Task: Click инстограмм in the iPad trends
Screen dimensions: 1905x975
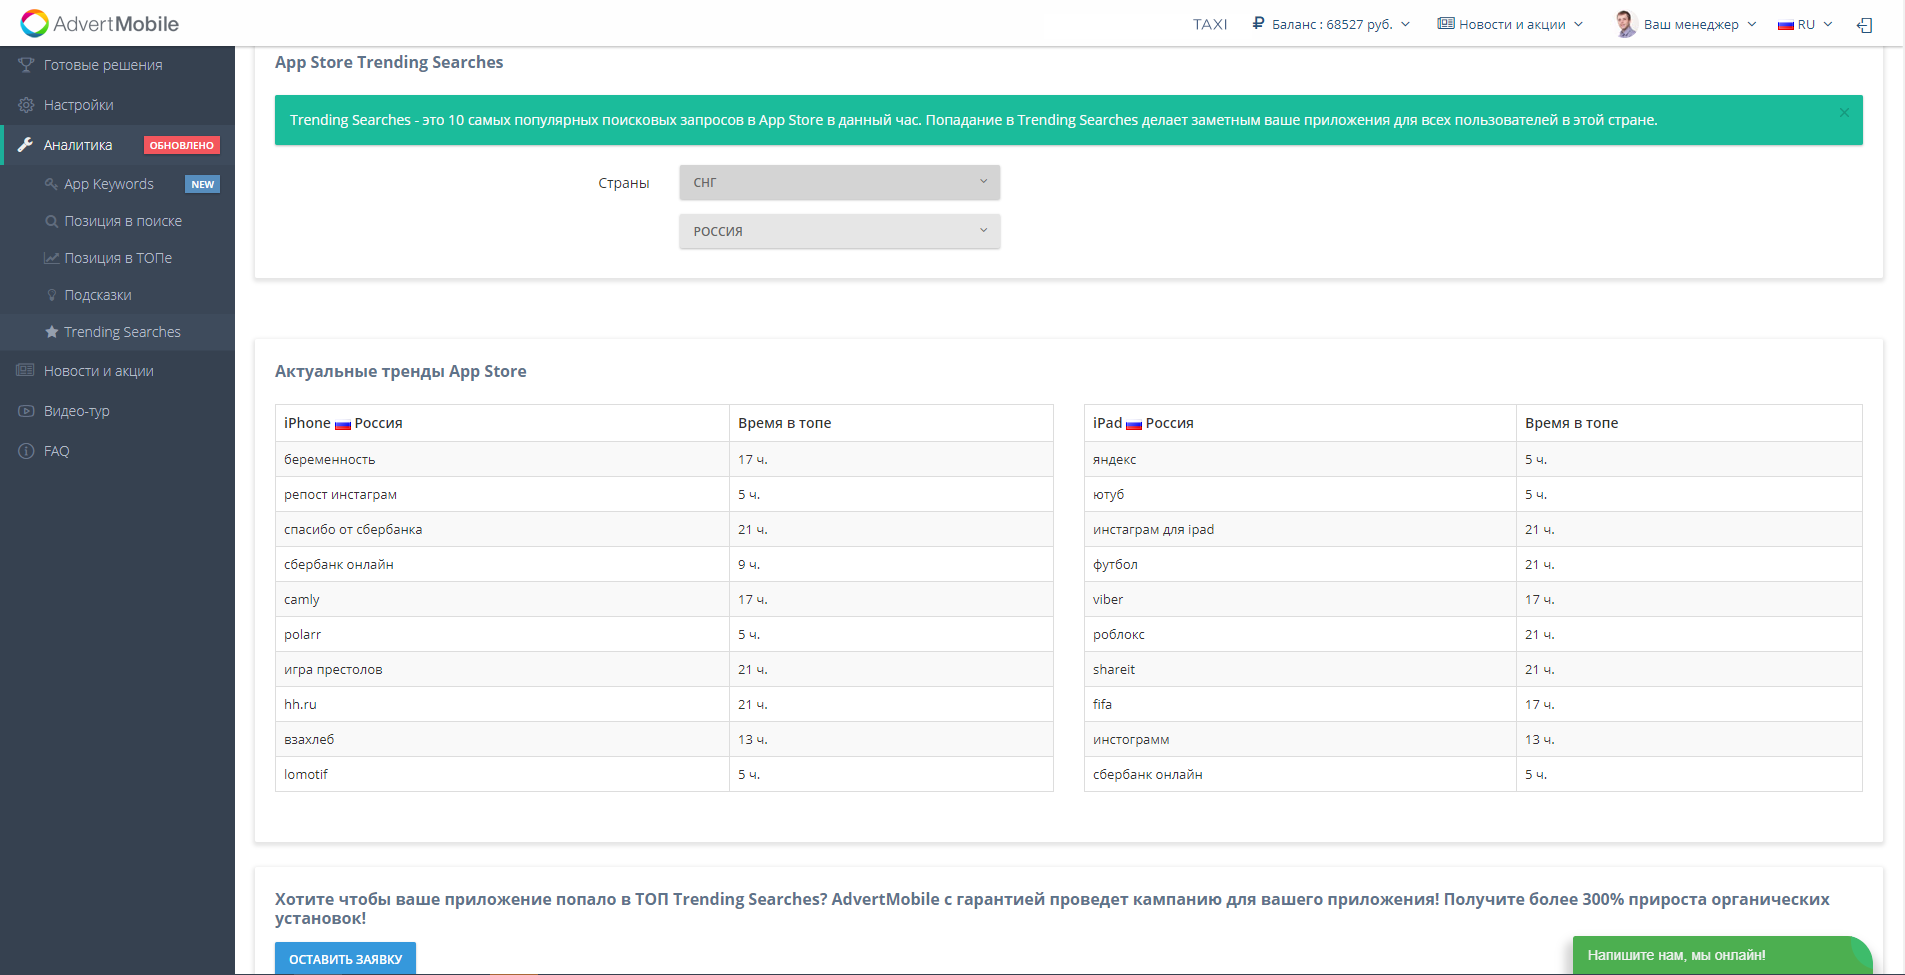Action: [1131, 739]
